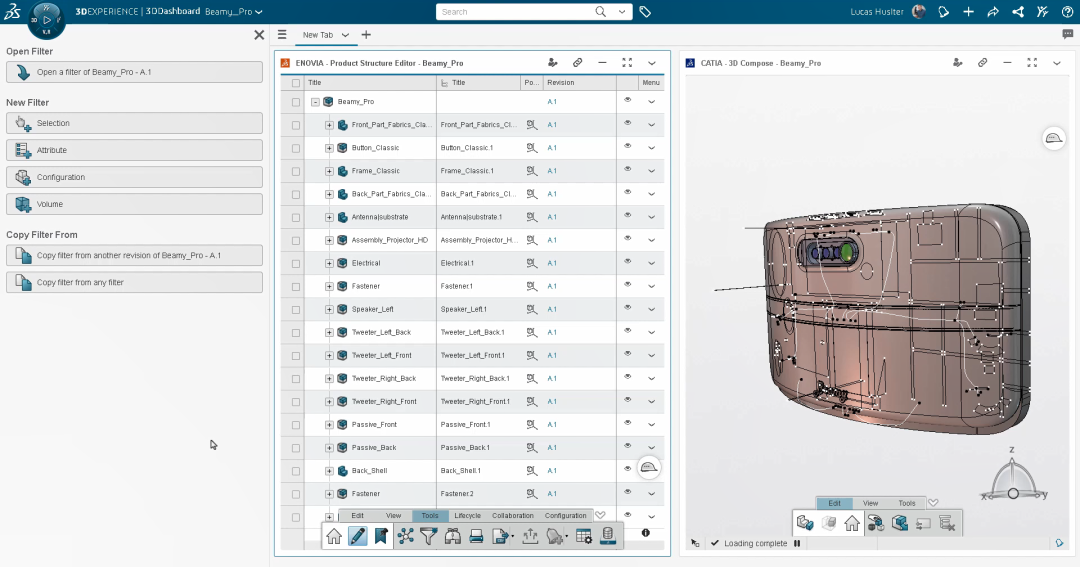
Task: Click the list delete icon in 3D Compose toolbar
Action: 947,524
